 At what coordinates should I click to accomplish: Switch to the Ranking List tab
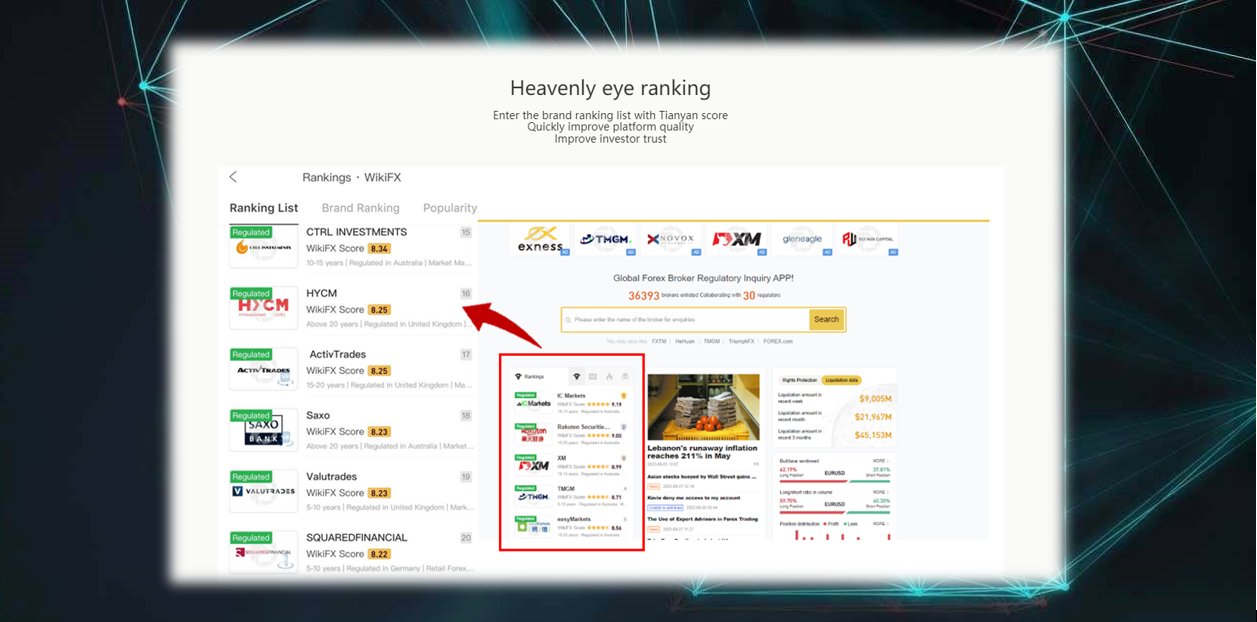pos(264,208)
